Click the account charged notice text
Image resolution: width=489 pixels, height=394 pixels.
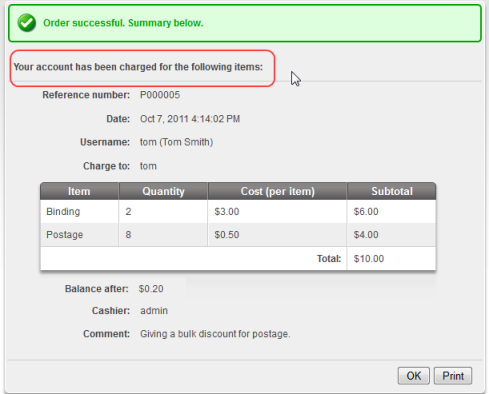coord(138,67)
